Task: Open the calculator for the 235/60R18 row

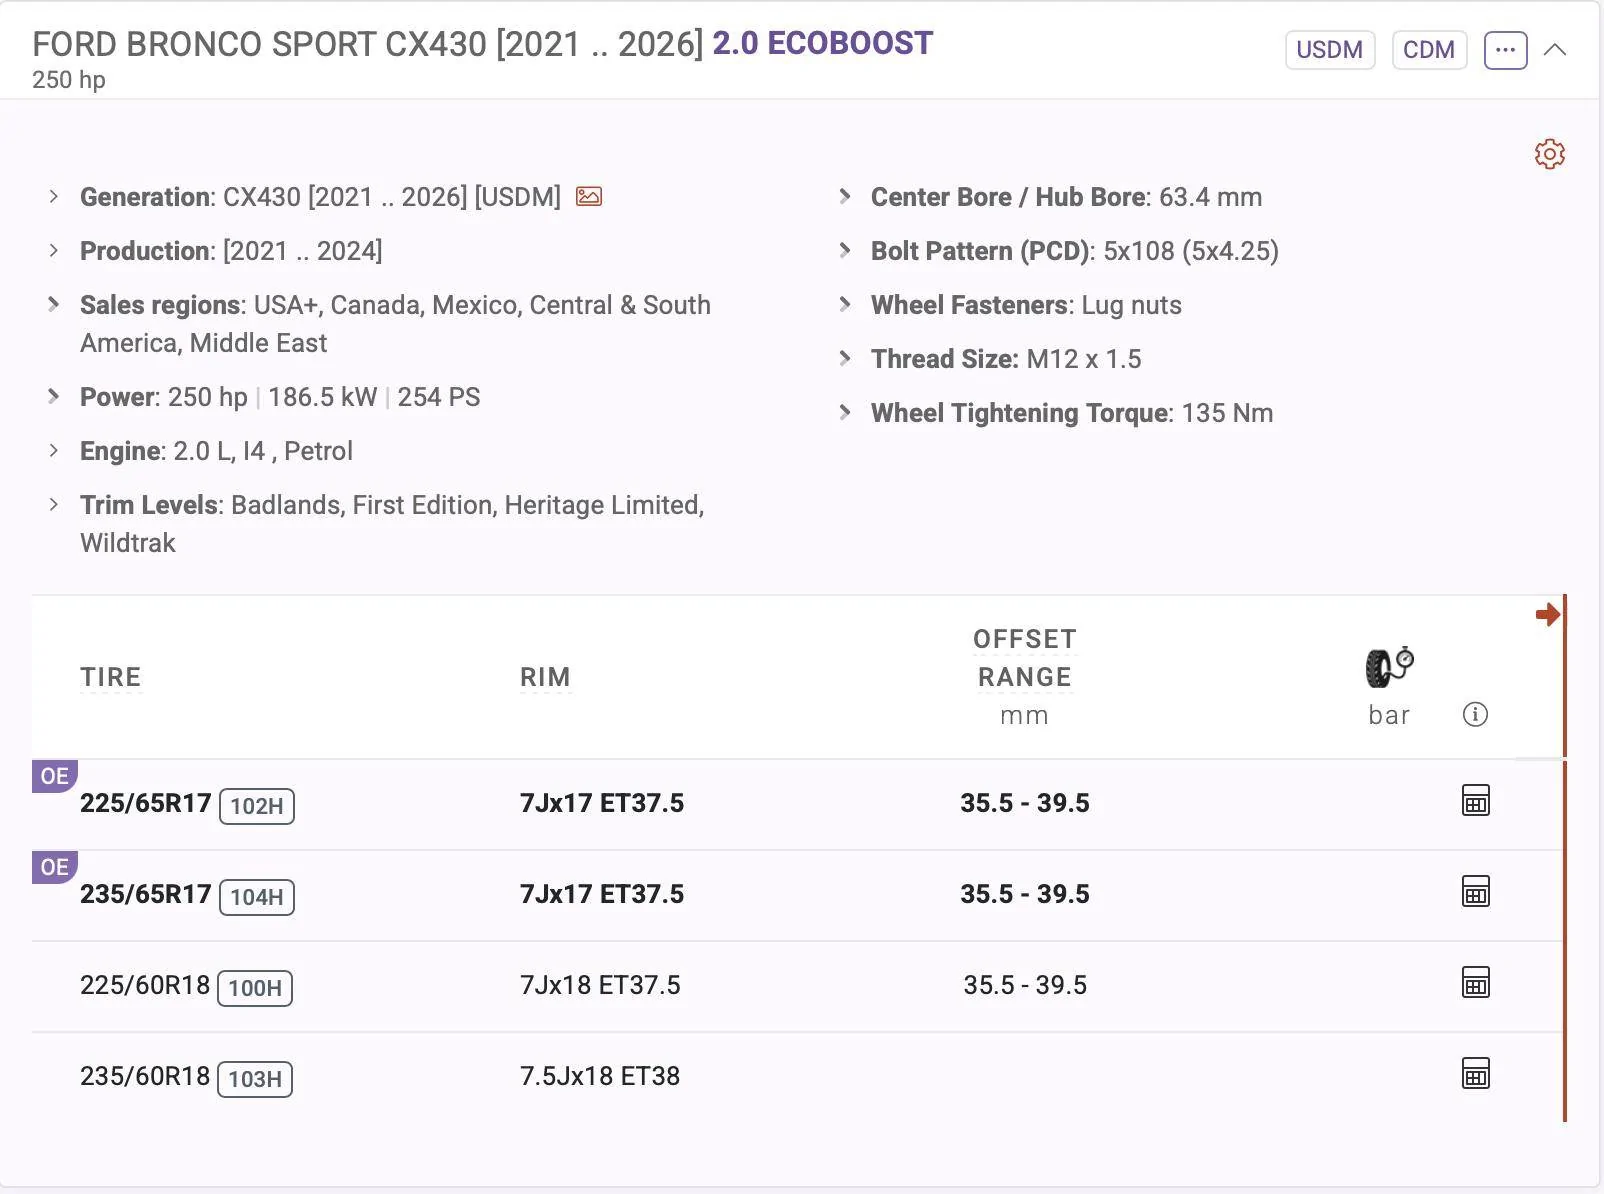Action: click(x=1476, y=1074)
